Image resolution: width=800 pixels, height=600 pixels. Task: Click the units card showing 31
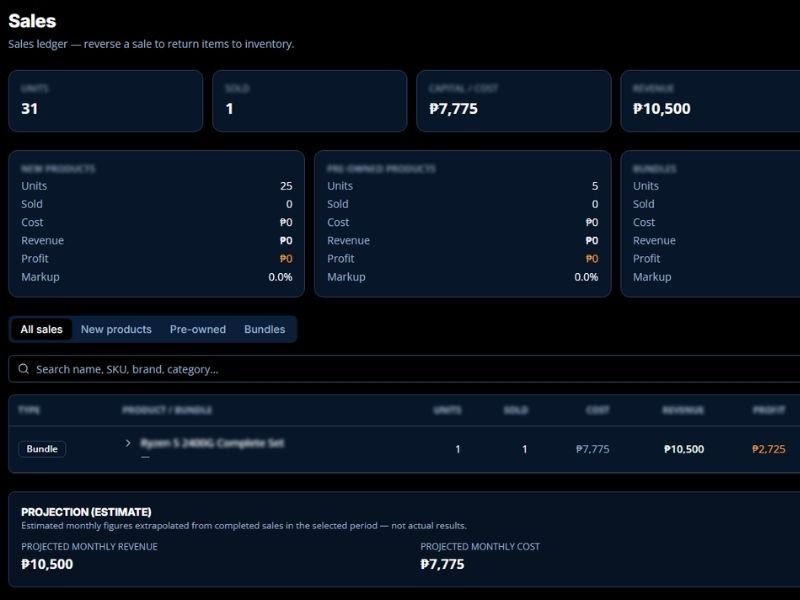click(106, 101)
